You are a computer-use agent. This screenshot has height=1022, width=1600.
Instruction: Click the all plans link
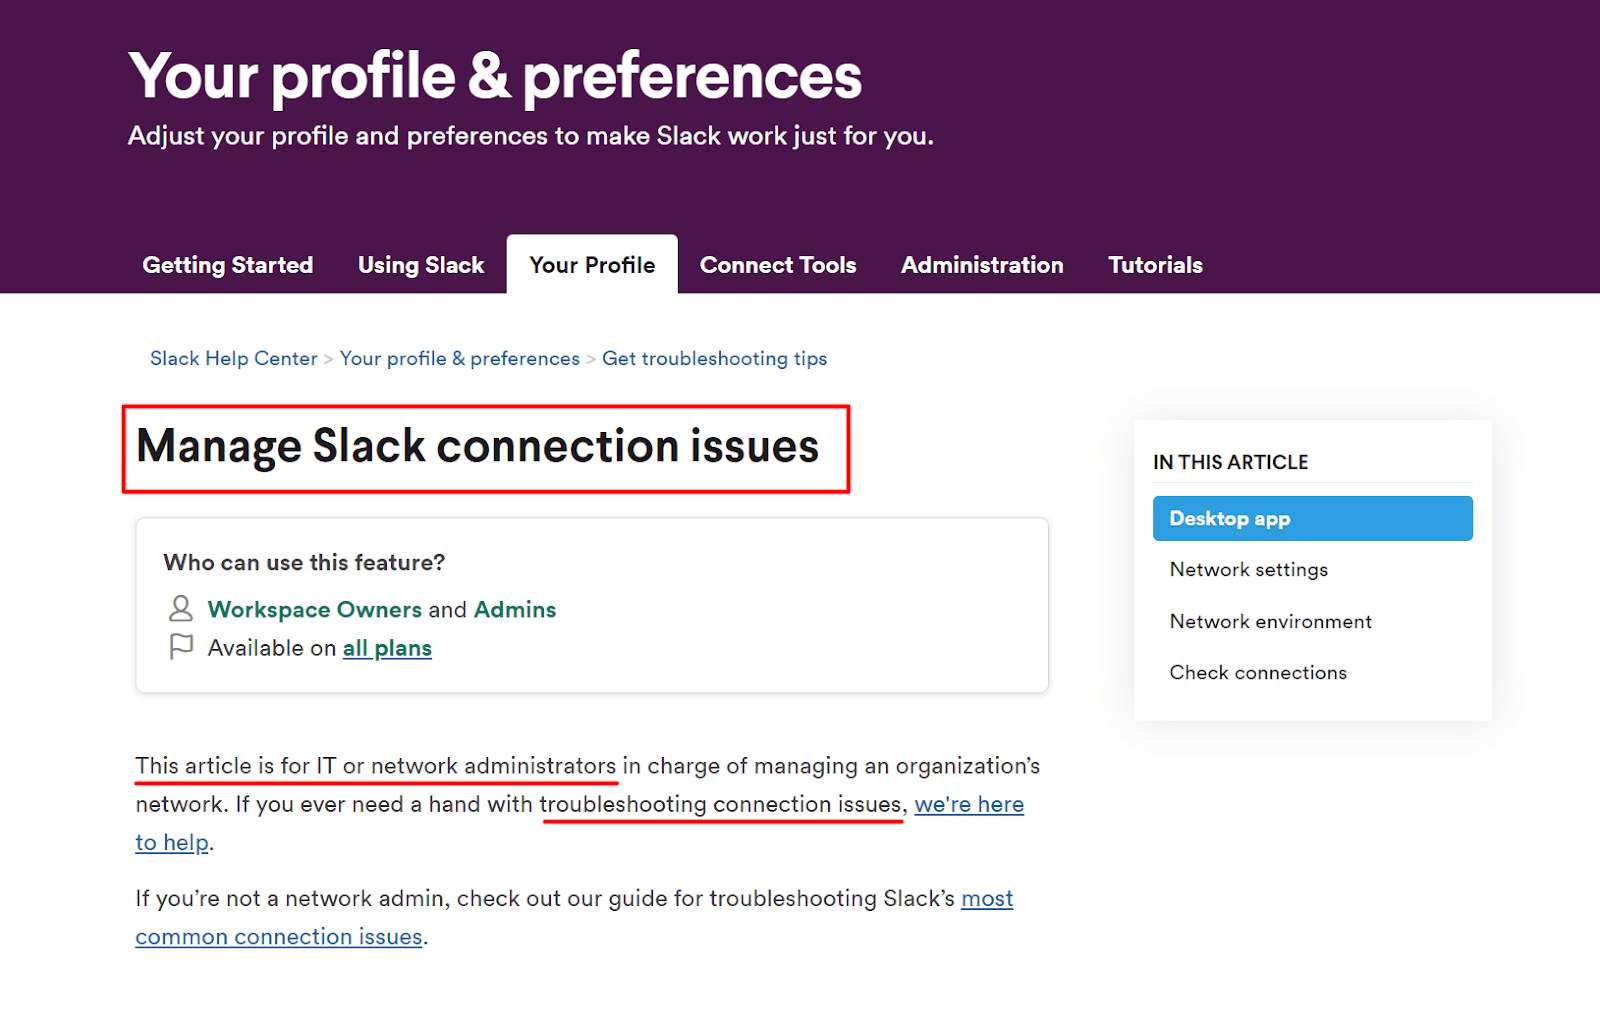click(387, 648)
